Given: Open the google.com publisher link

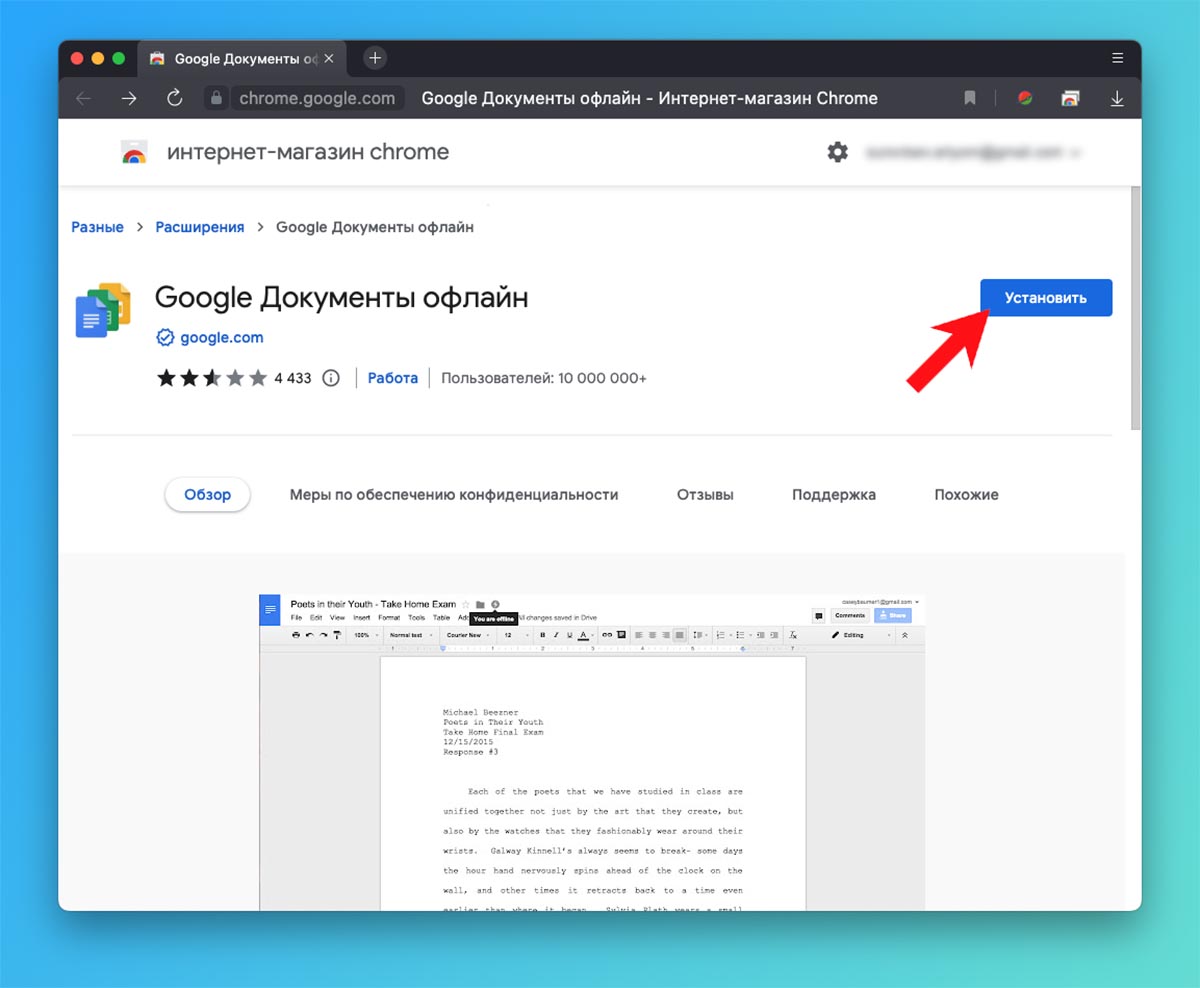Looking at the screenshot, I should tap(222, 338).
